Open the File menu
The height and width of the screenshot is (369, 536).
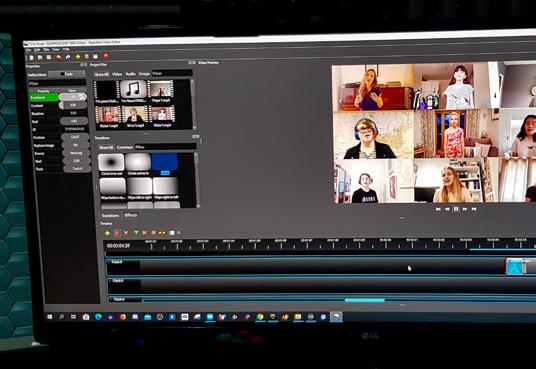(x=29, y=50)
